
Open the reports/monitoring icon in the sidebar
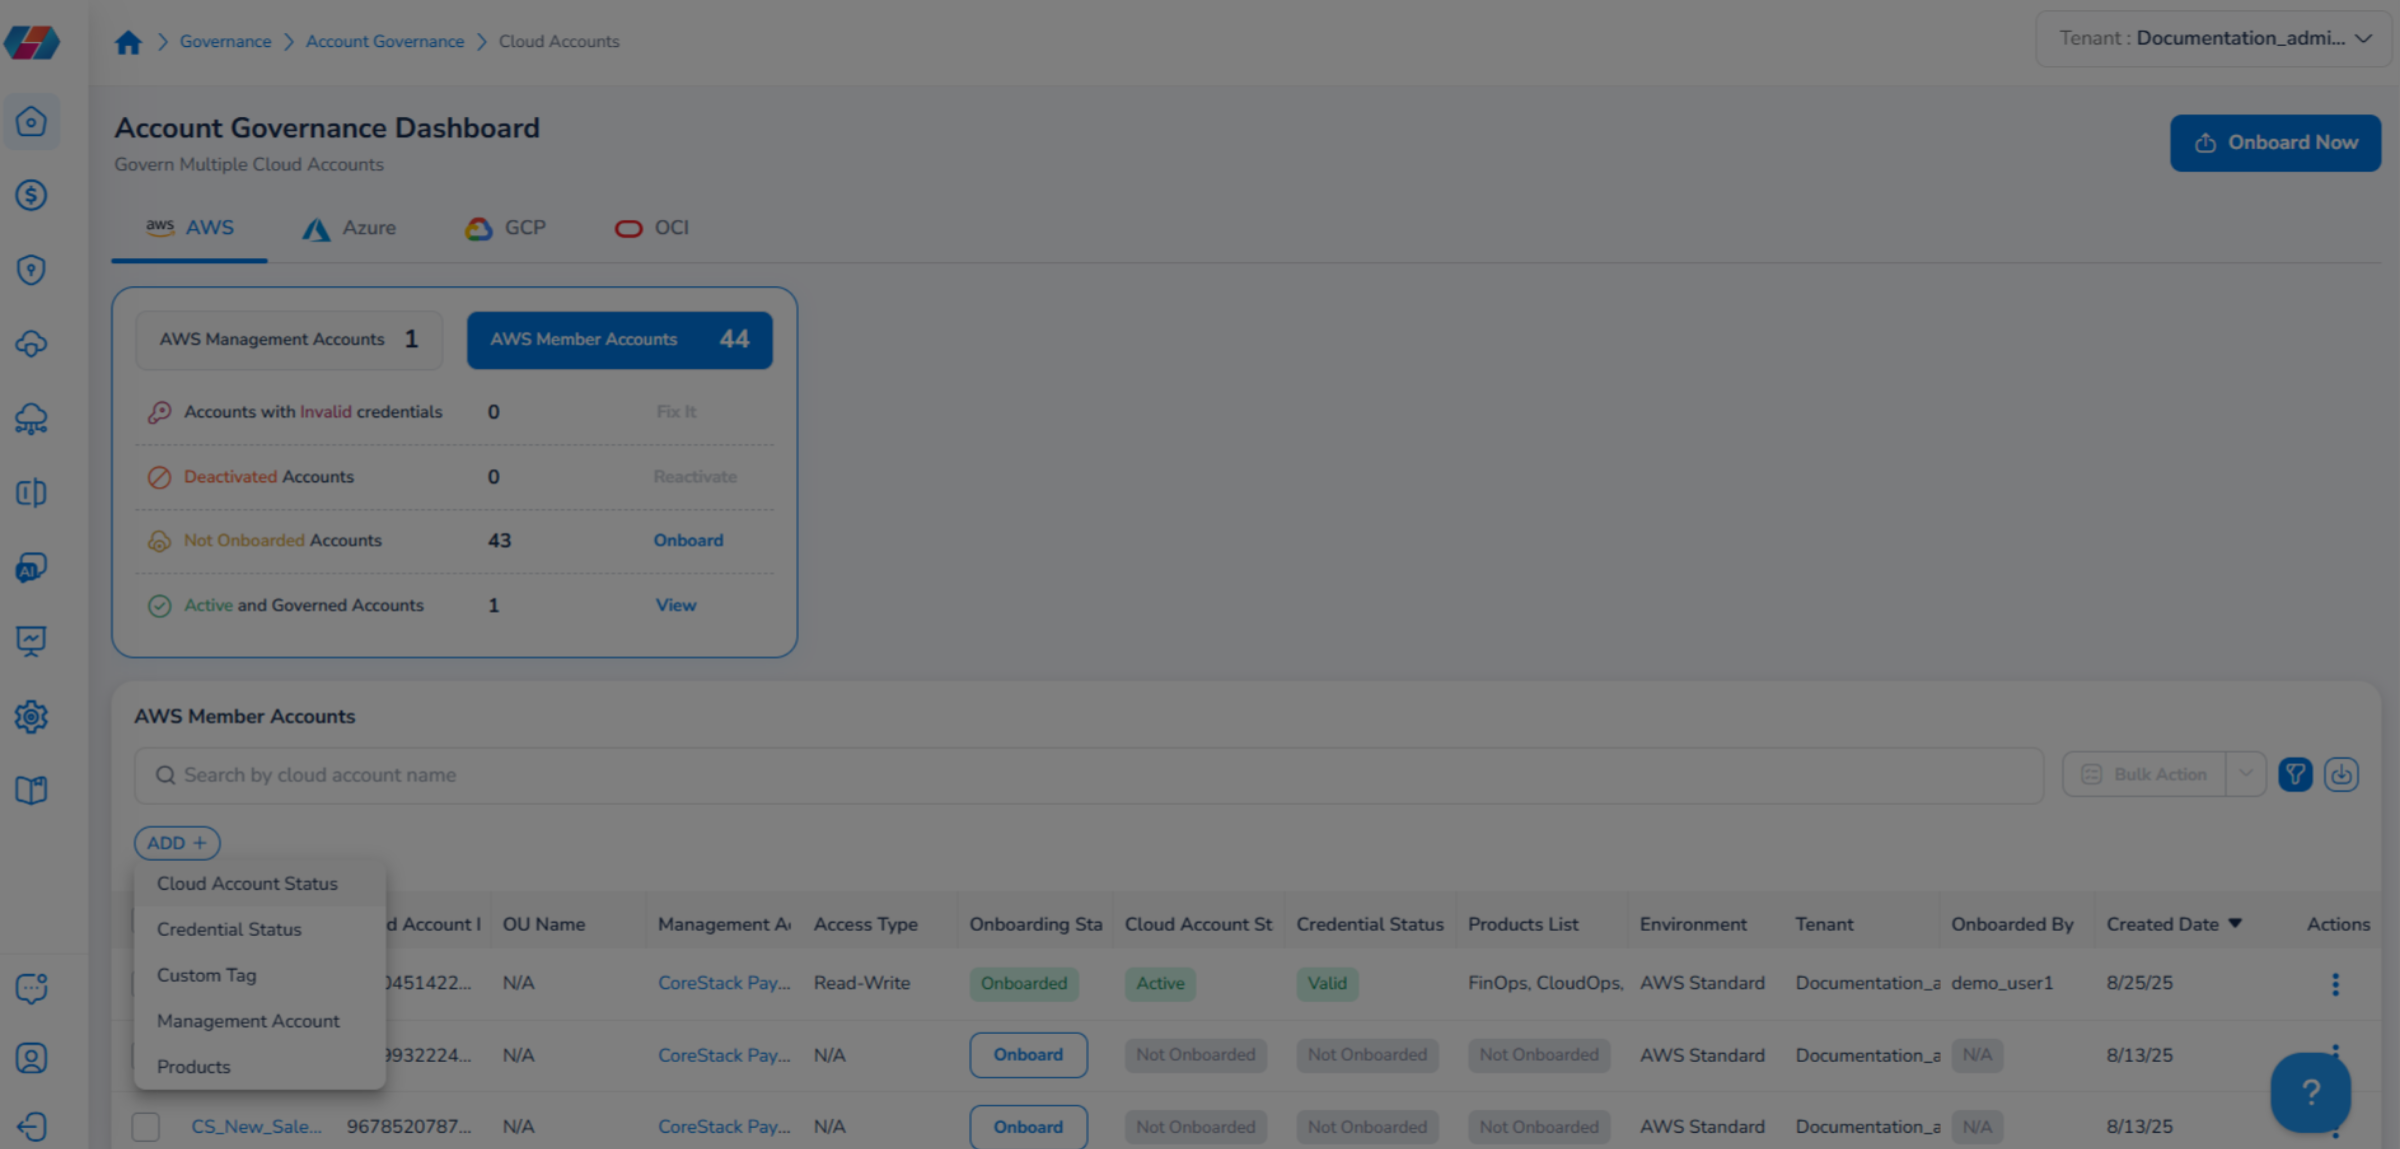tap(32, 641)
